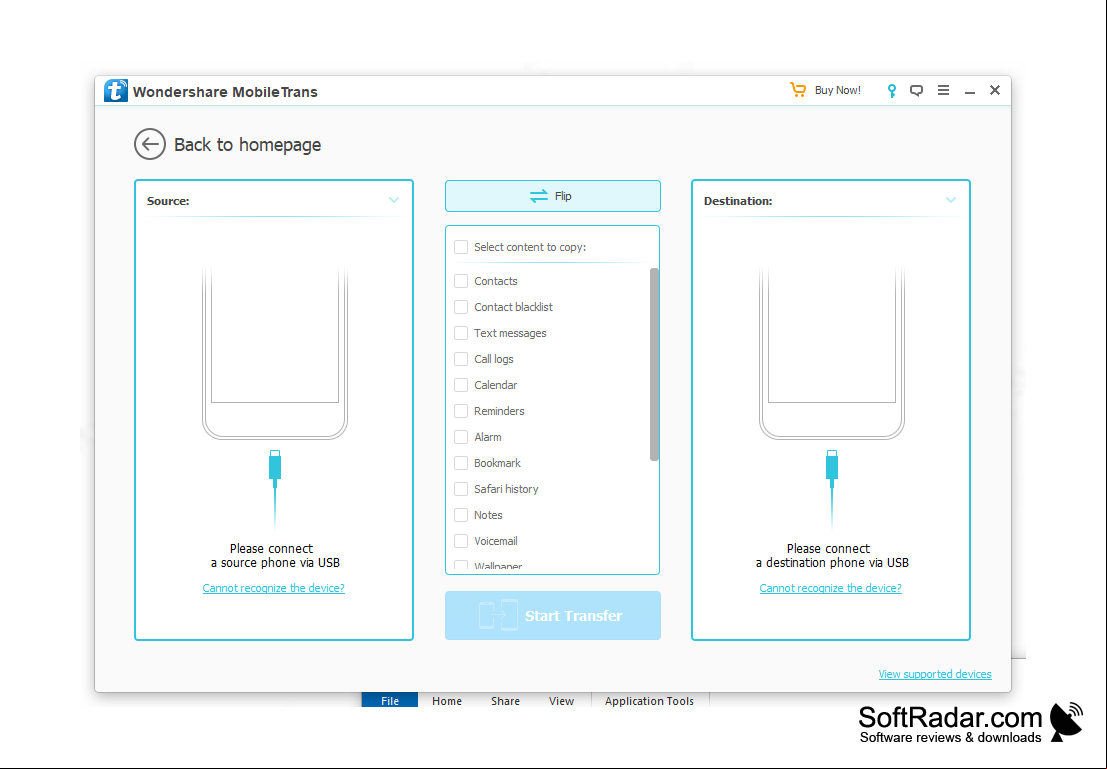Expand the Destination device dropdown arrow
Screen dimensions: 1107x769
click(951, 201)
